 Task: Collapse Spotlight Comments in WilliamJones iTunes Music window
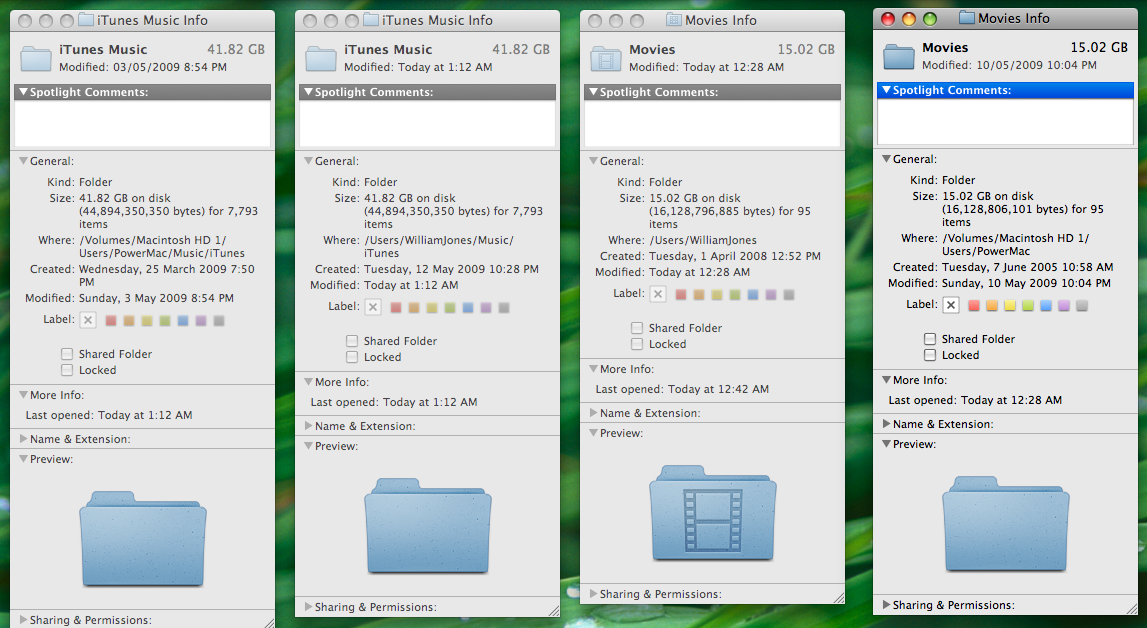pyautogui.click(x=309, y=92)
